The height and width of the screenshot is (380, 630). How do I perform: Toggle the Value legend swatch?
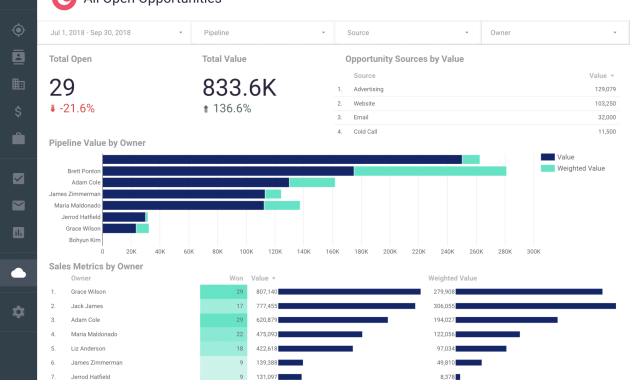coord(548,157)
